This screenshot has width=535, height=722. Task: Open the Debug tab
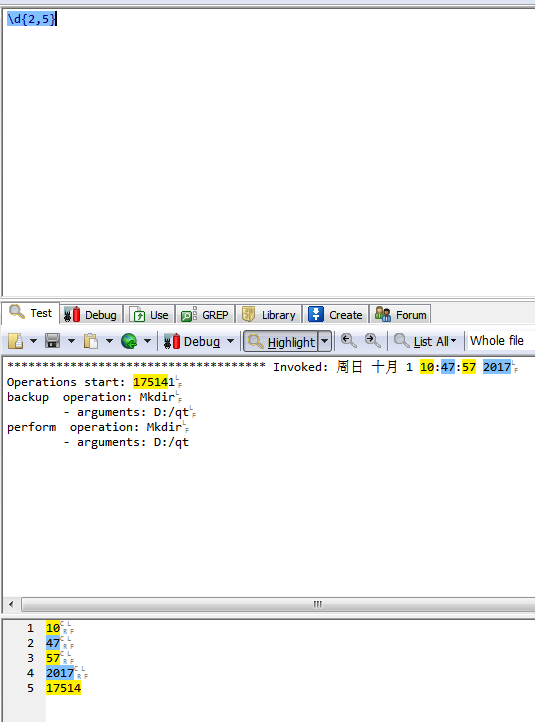[x=91, y=315]
